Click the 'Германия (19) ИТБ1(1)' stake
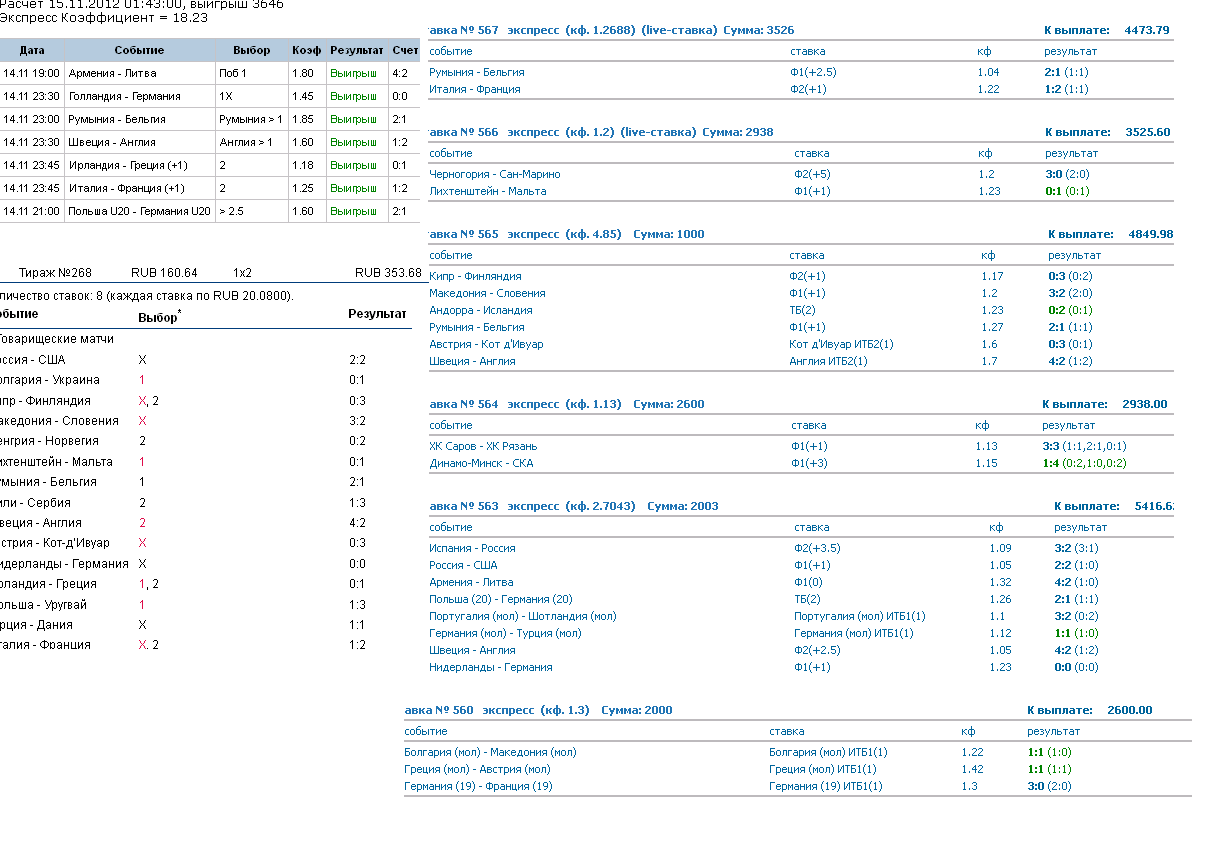Image resolution: width=1207 pixels, height=860 pixels. pos(827,786)
